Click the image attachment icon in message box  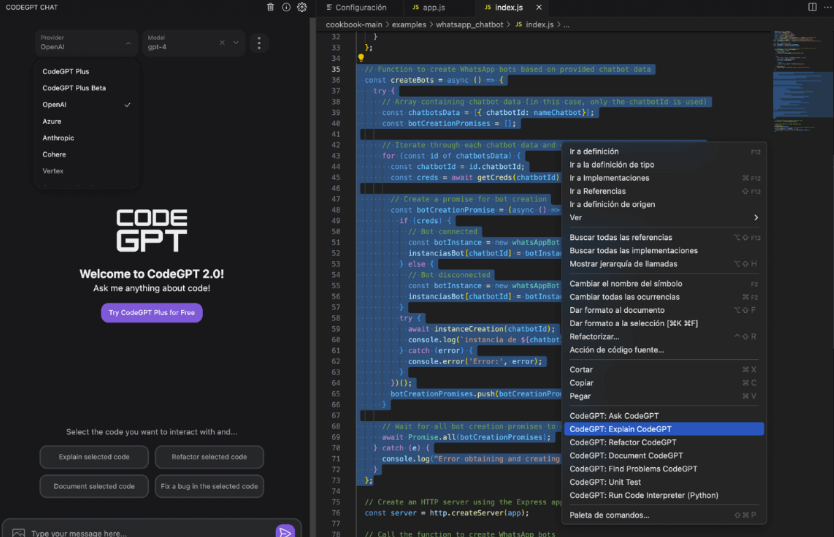click(x=18, y=532)
